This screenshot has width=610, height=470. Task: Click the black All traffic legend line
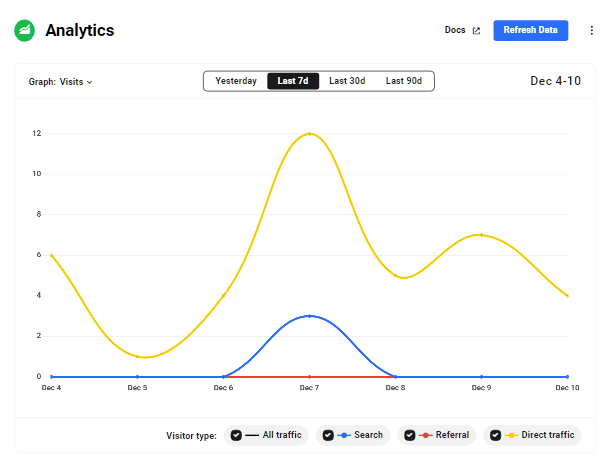pos(252,435)
